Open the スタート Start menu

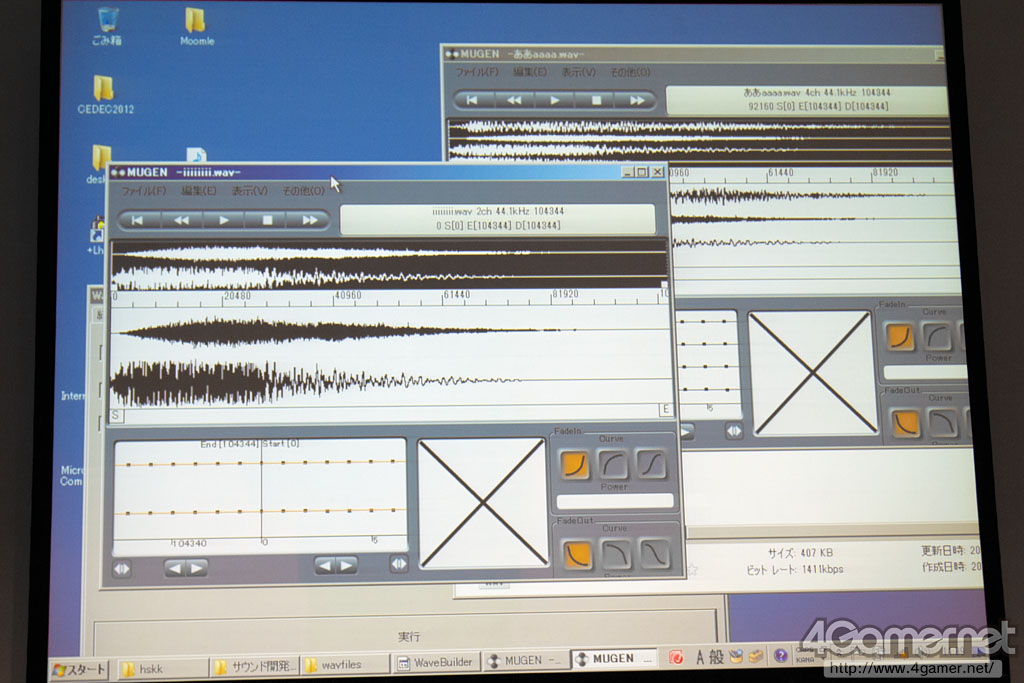(x=80, y=669)
